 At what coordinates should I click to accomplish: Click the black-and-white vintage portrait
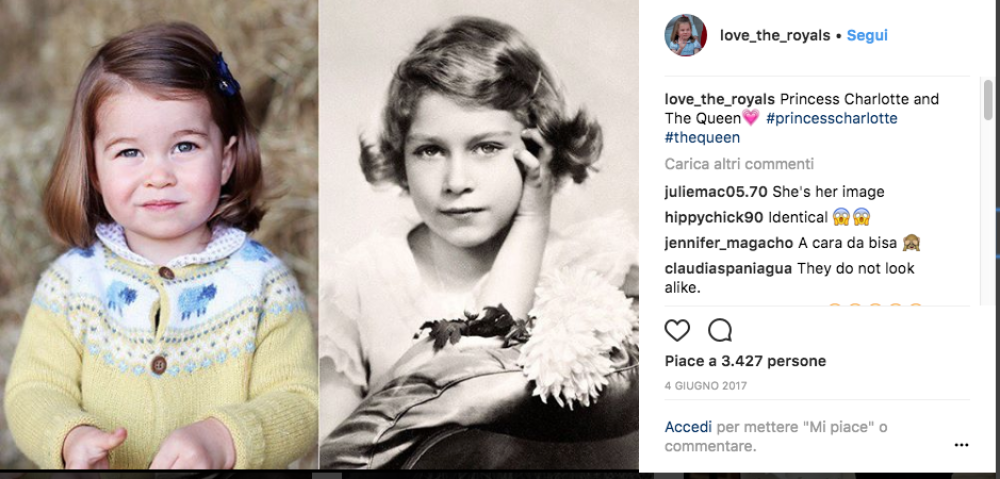(478, 240)
